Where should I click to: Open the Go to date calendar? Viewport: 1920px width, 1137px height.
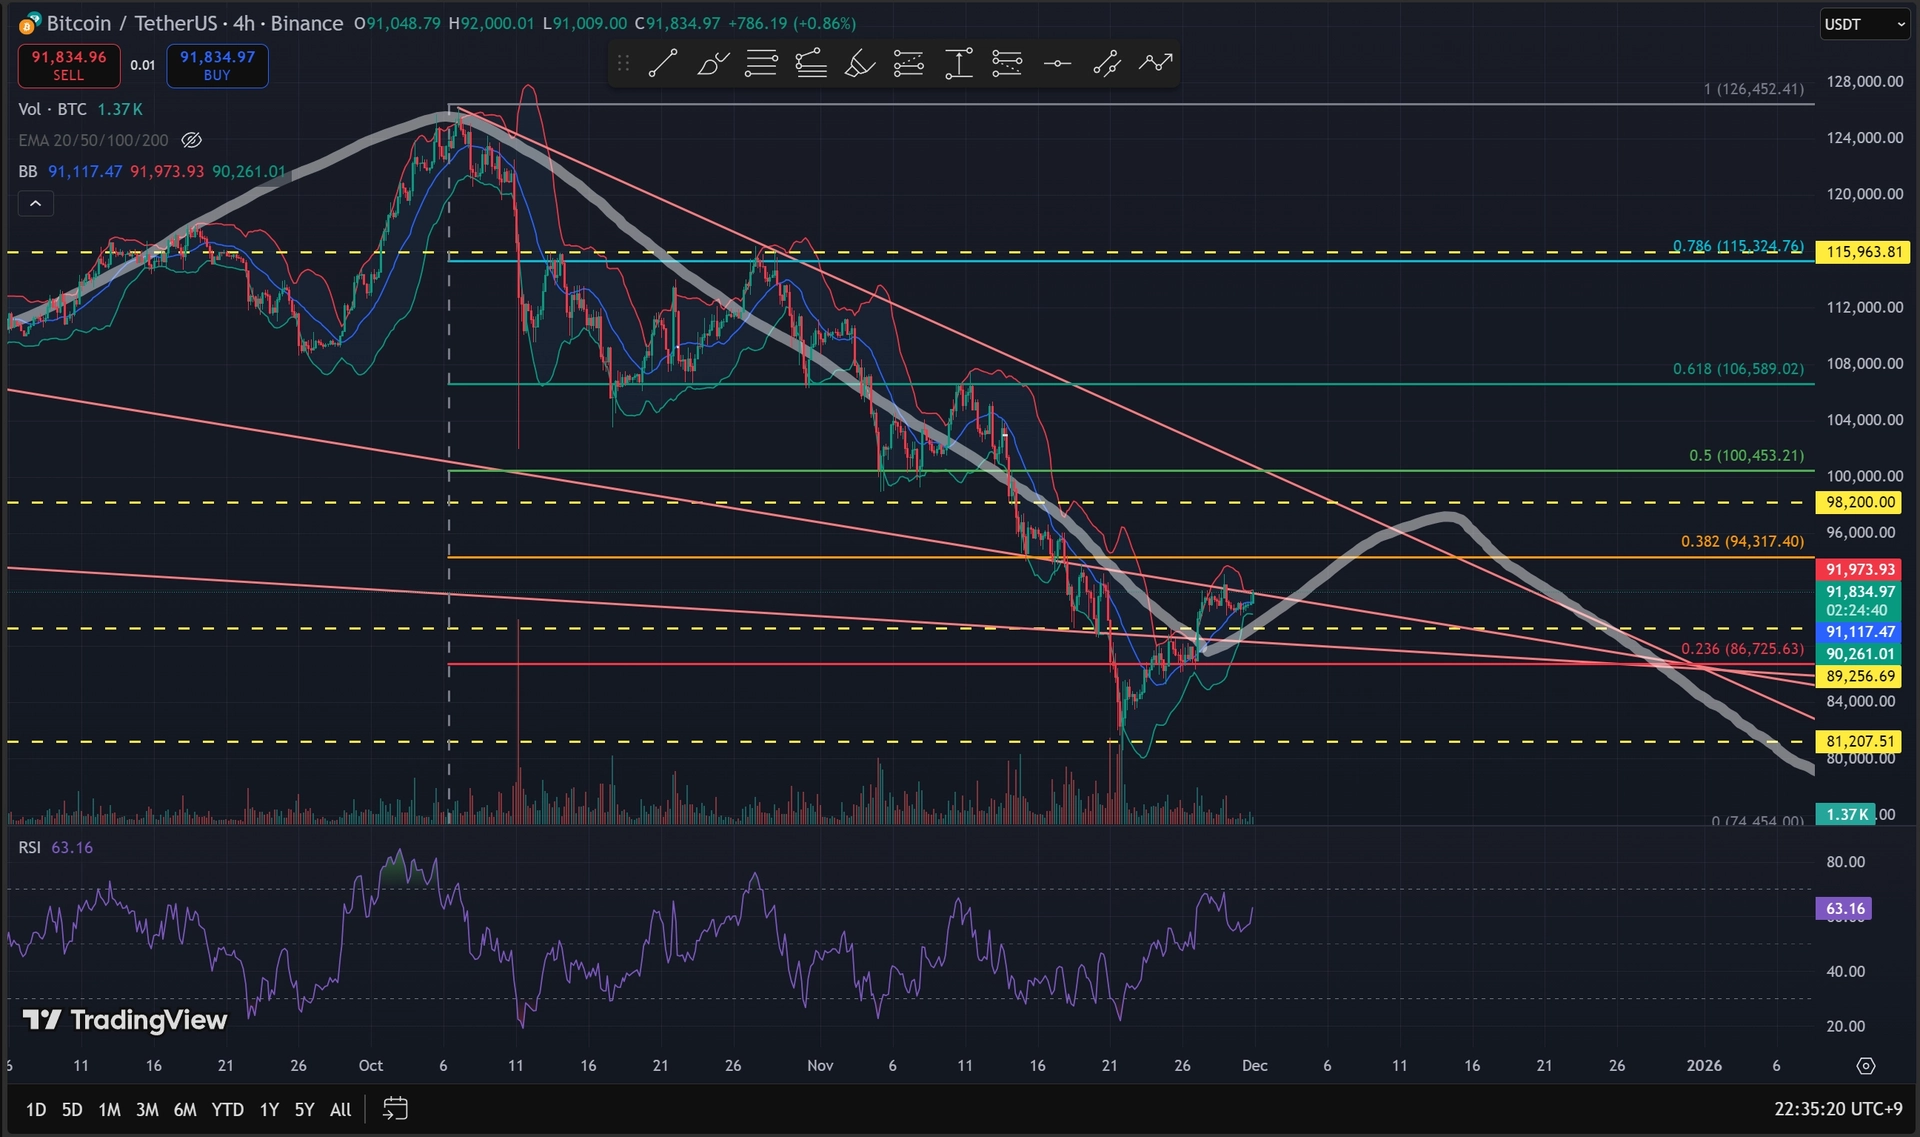pos(395,1108)
